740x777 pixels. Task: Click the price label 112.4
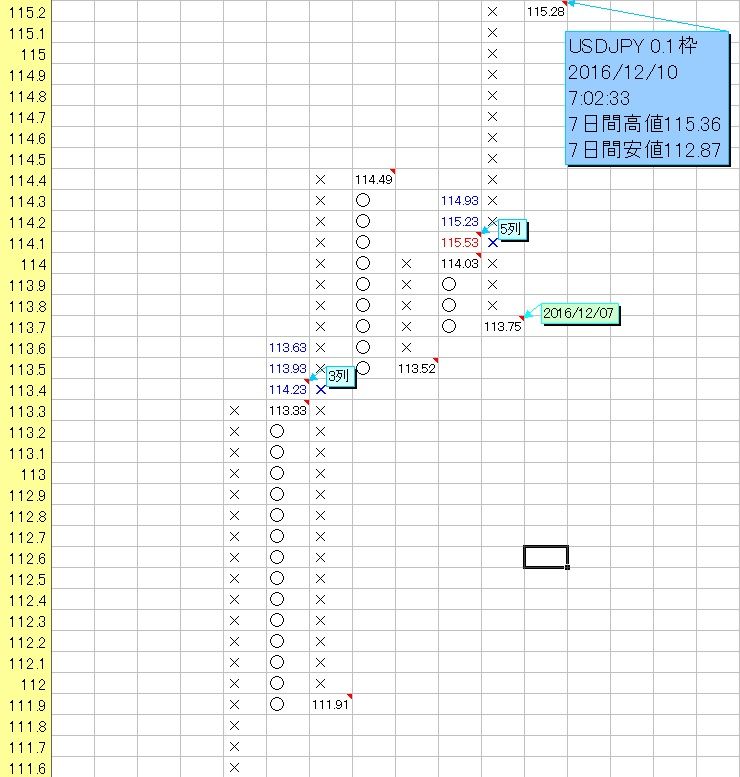[x=27, y=601]
